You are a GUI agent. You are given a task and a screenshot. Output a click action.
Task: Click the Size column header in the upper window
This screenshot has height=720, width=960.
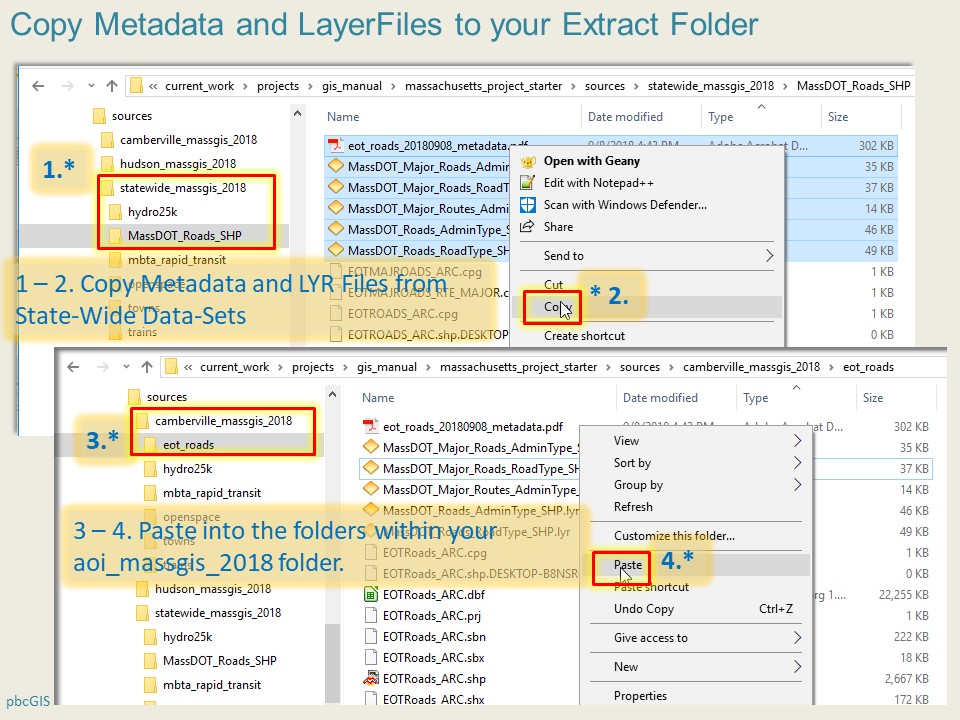click(837, 117)
